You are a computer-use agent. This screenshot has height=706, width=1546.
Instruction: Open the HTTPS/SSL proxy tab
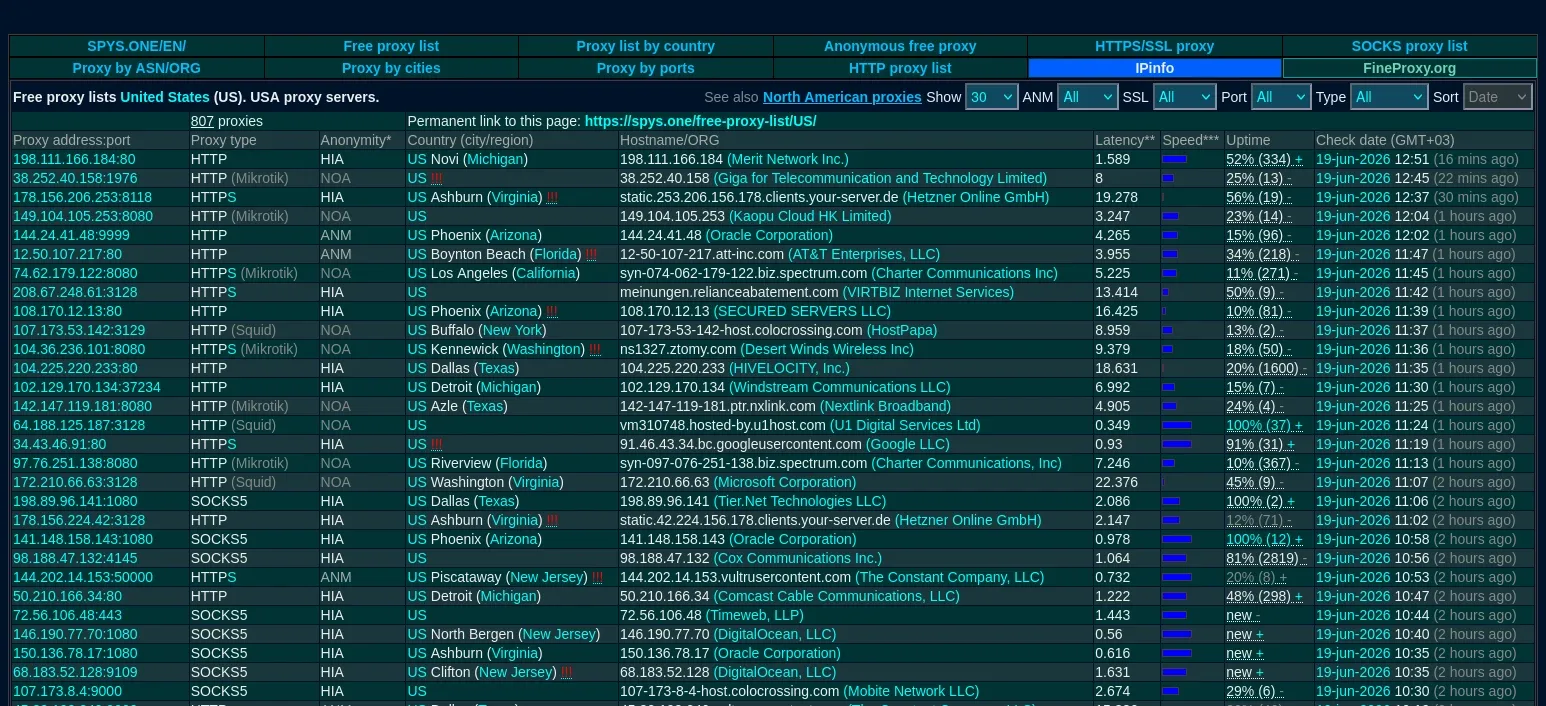[x=1155, y=46]
